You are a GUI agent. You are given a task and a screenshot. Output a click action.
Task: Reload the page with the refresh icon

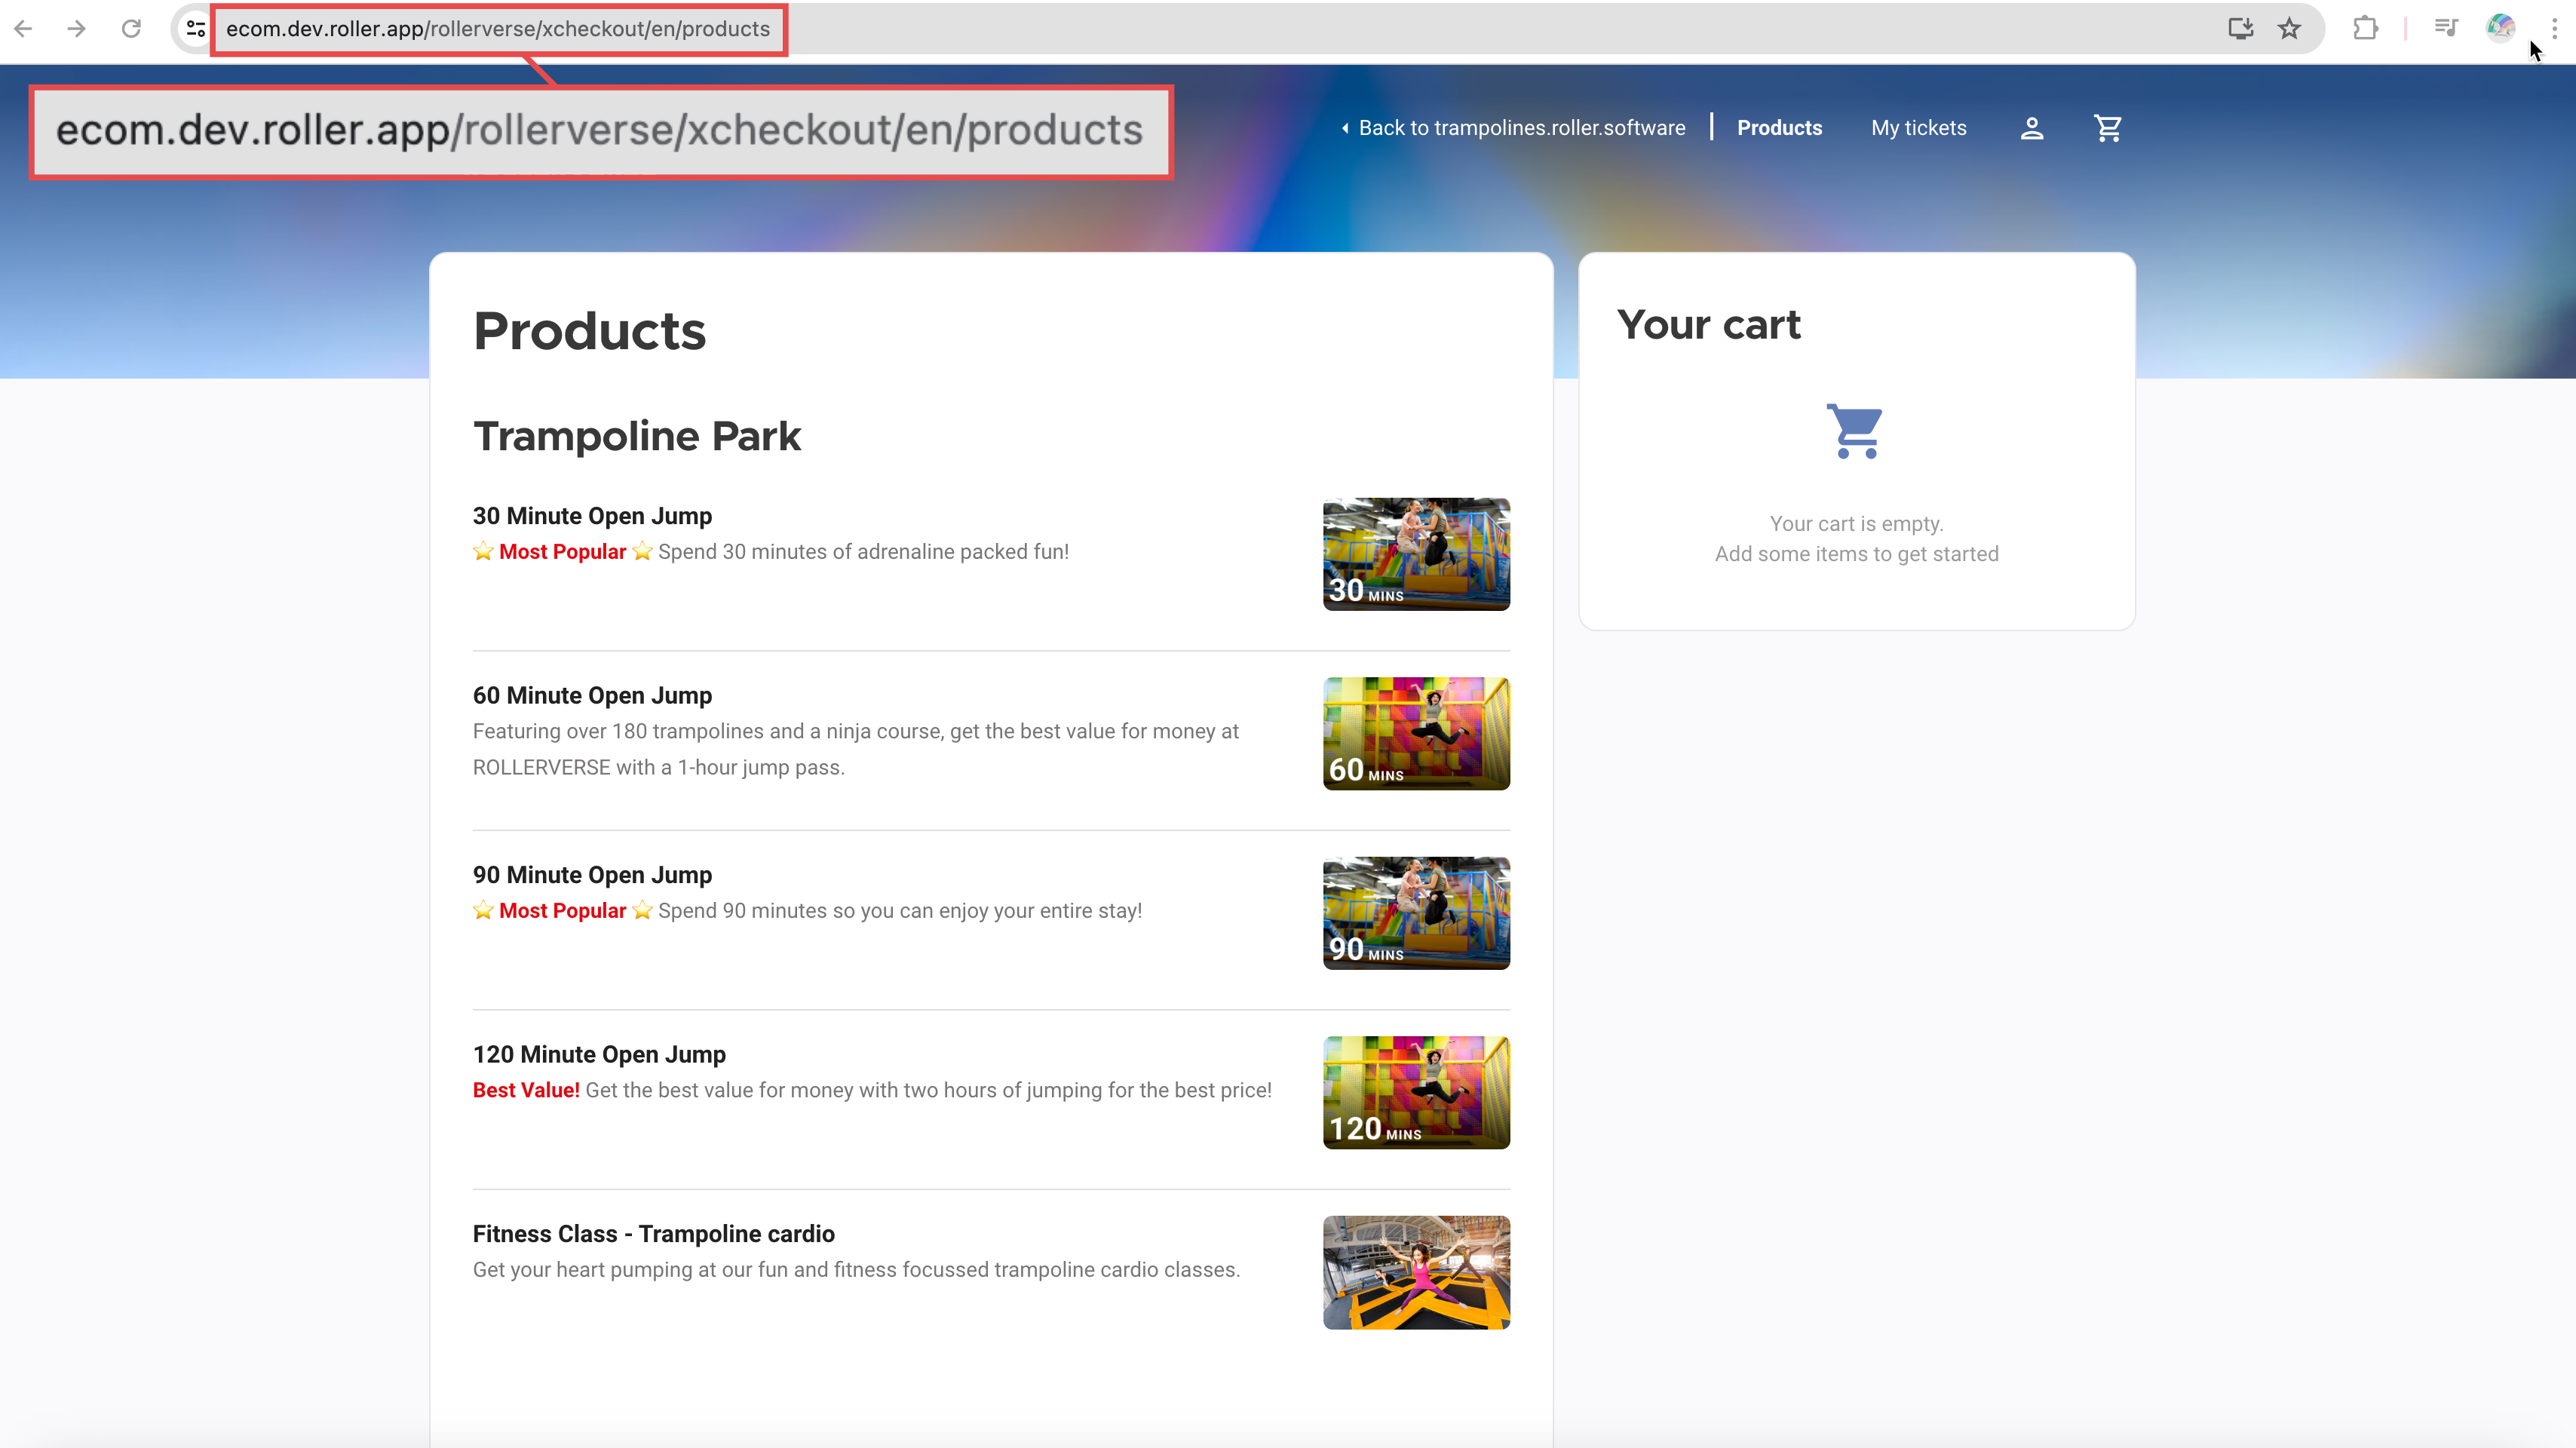coord(131,28)
